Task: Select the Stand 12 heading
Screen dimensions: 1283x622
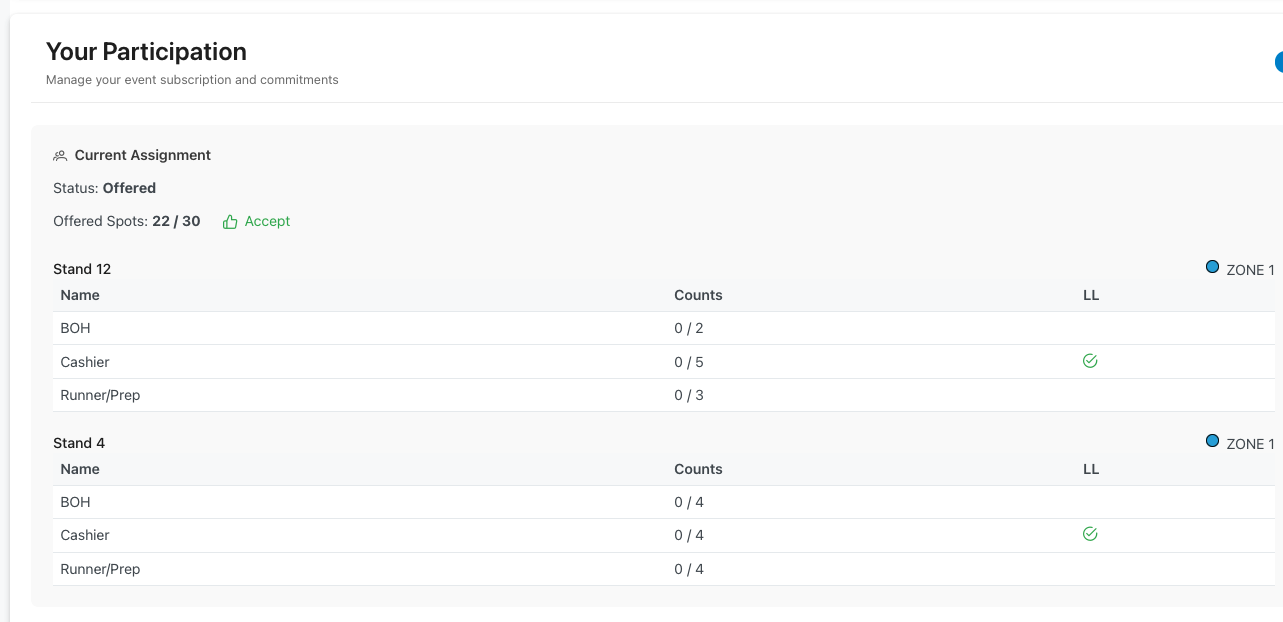Action: (82, 269)
